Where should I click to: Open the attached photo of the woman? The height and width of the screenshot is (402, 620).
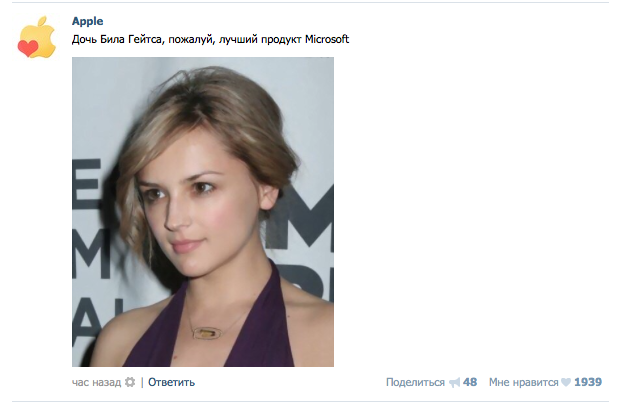coord(203,212)
